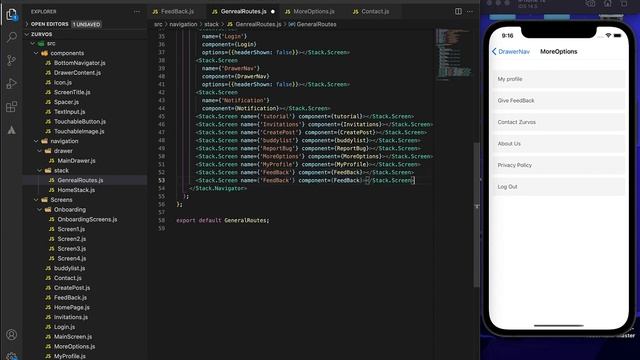The height and width of the screenshot is (360, 640).
Task: Open Run and Debug view
Action: point(11,84)
